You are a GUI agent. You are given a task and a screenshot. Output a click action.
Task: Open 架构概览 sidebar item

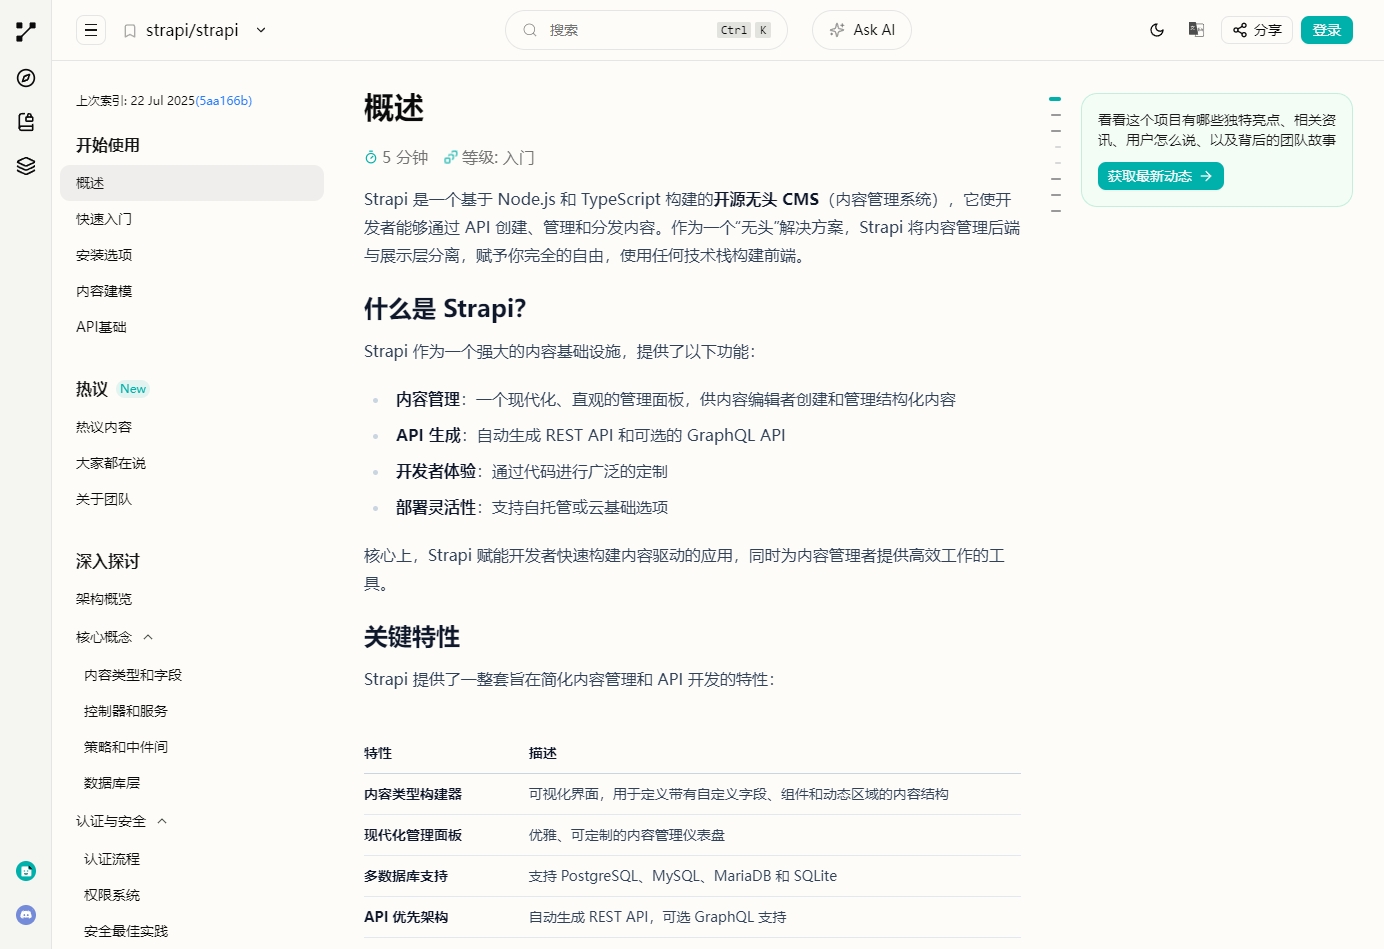(104, 599)
